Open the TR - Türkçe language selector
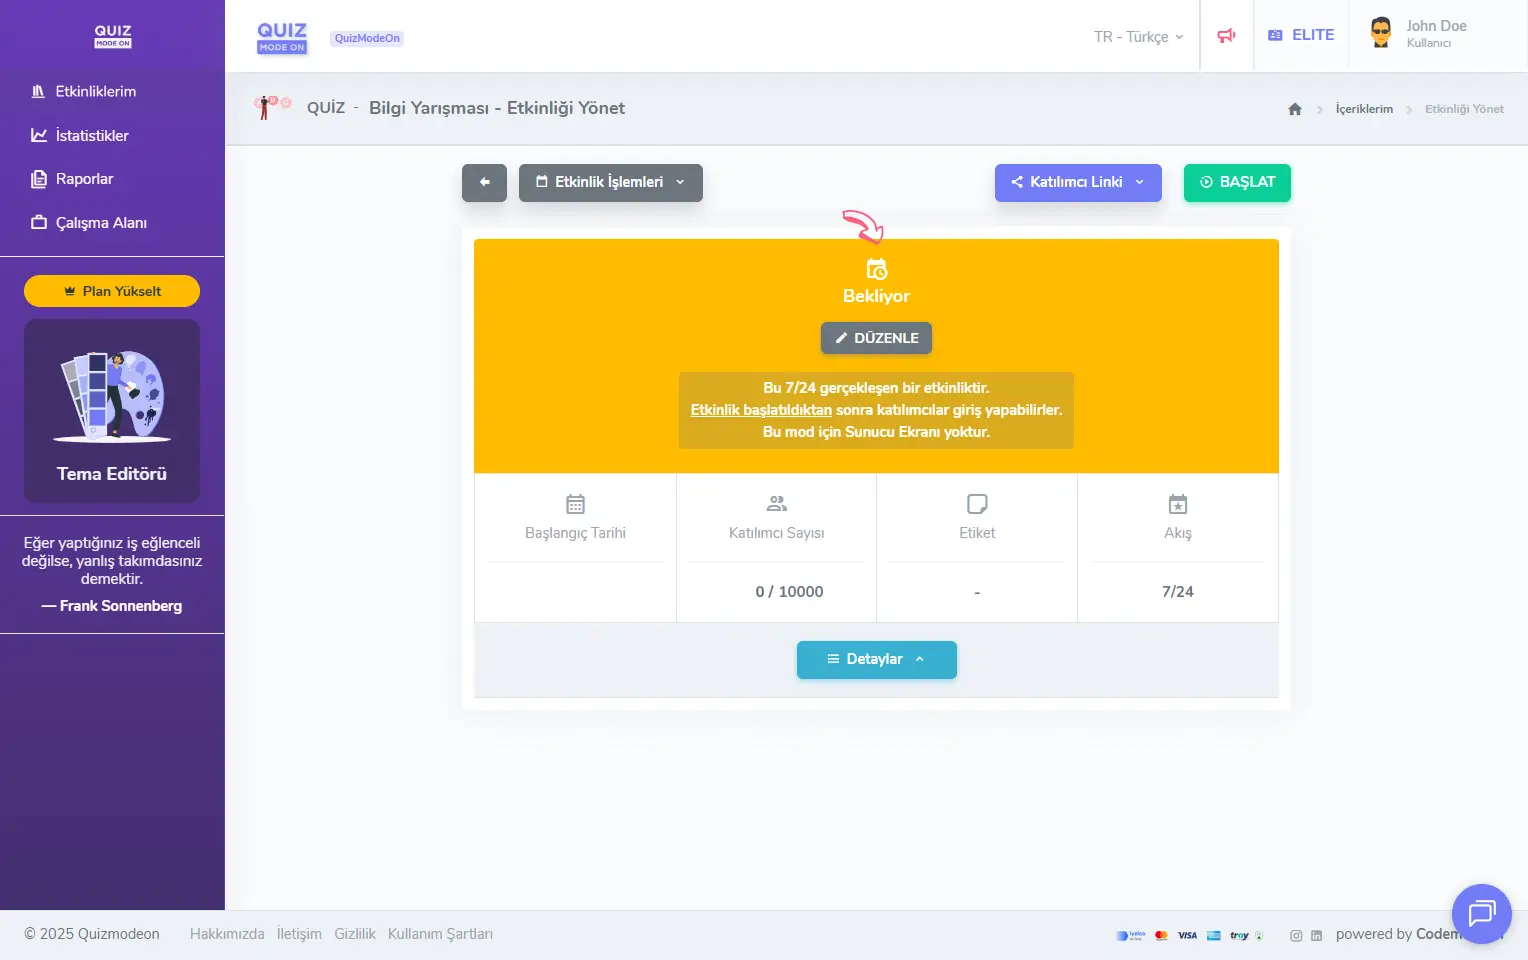Image resolution: width=1528 pixels, height=960 pixels. [1138, 37]
